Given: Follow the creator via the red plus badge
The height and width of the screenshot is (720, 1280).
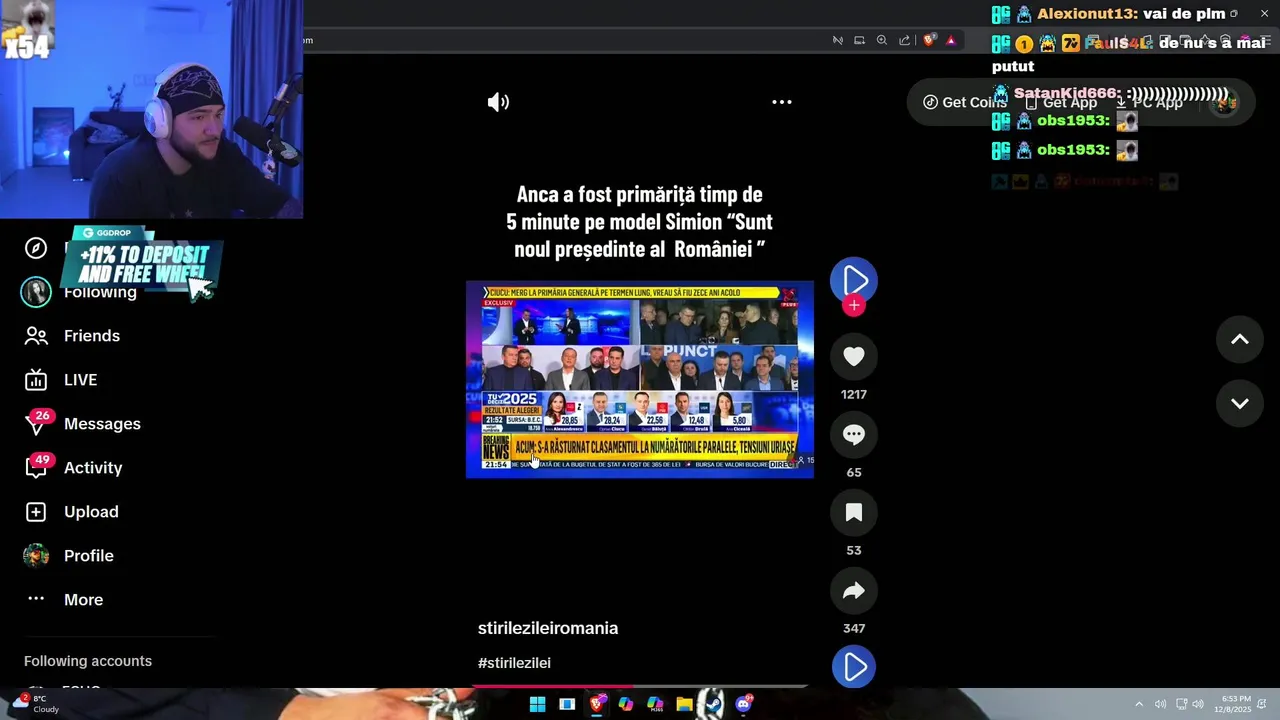Looking at the screenshot, I should (854, 305).
